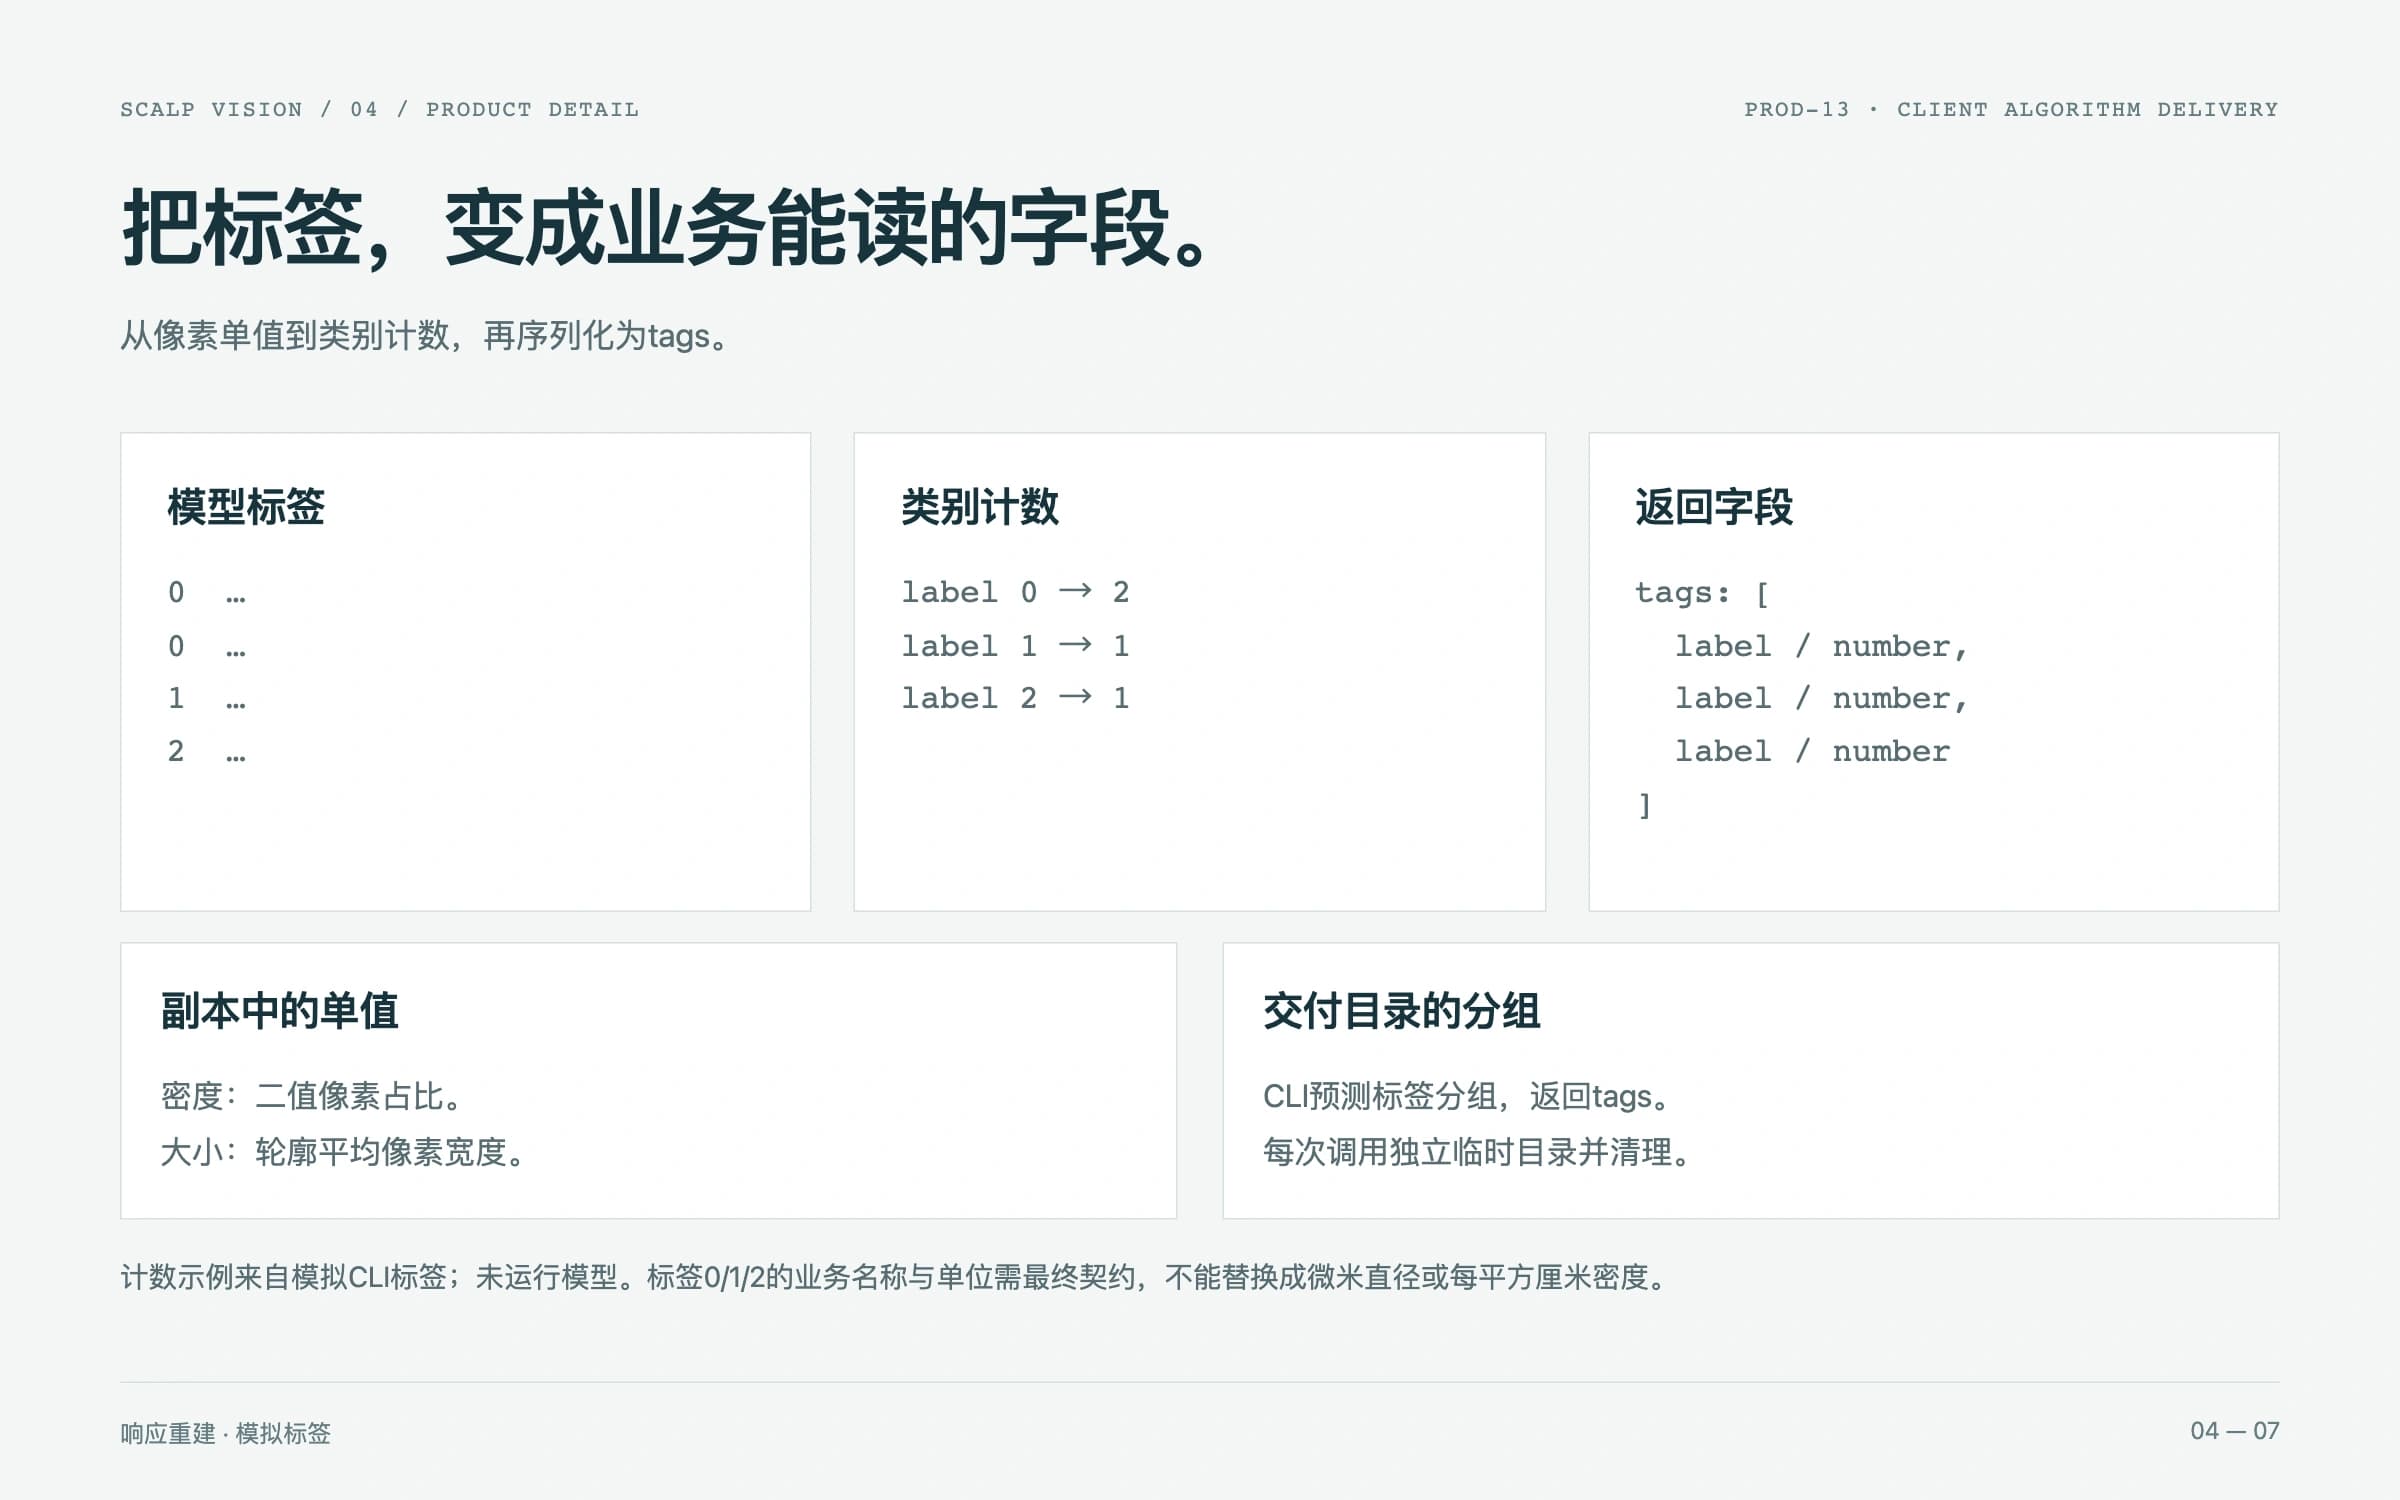Click the row 'label 2 → 1'

point(1015,698)
